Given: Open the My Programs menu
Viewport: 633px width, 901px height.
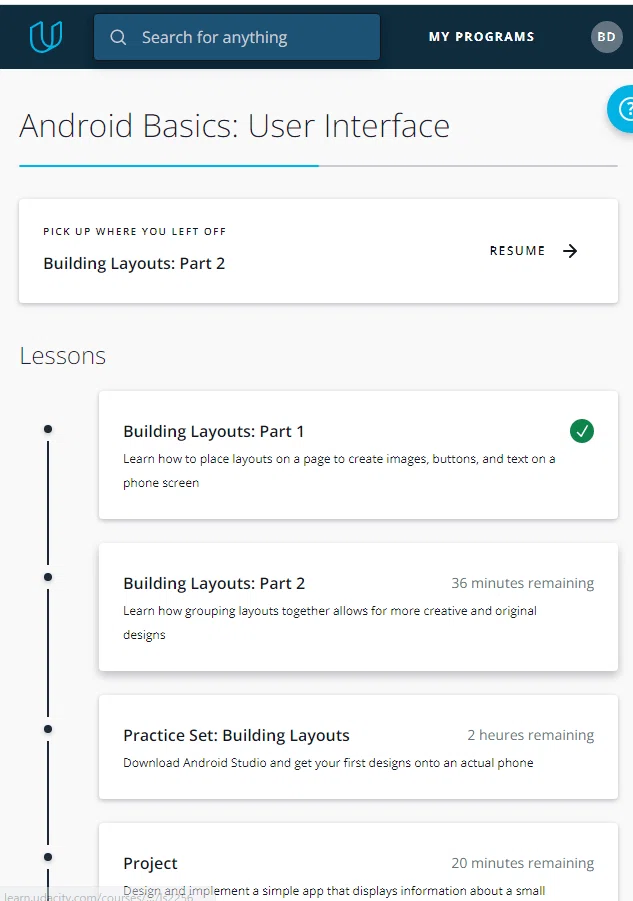Looking at the screenshot, I should click(x=481, y=37).
